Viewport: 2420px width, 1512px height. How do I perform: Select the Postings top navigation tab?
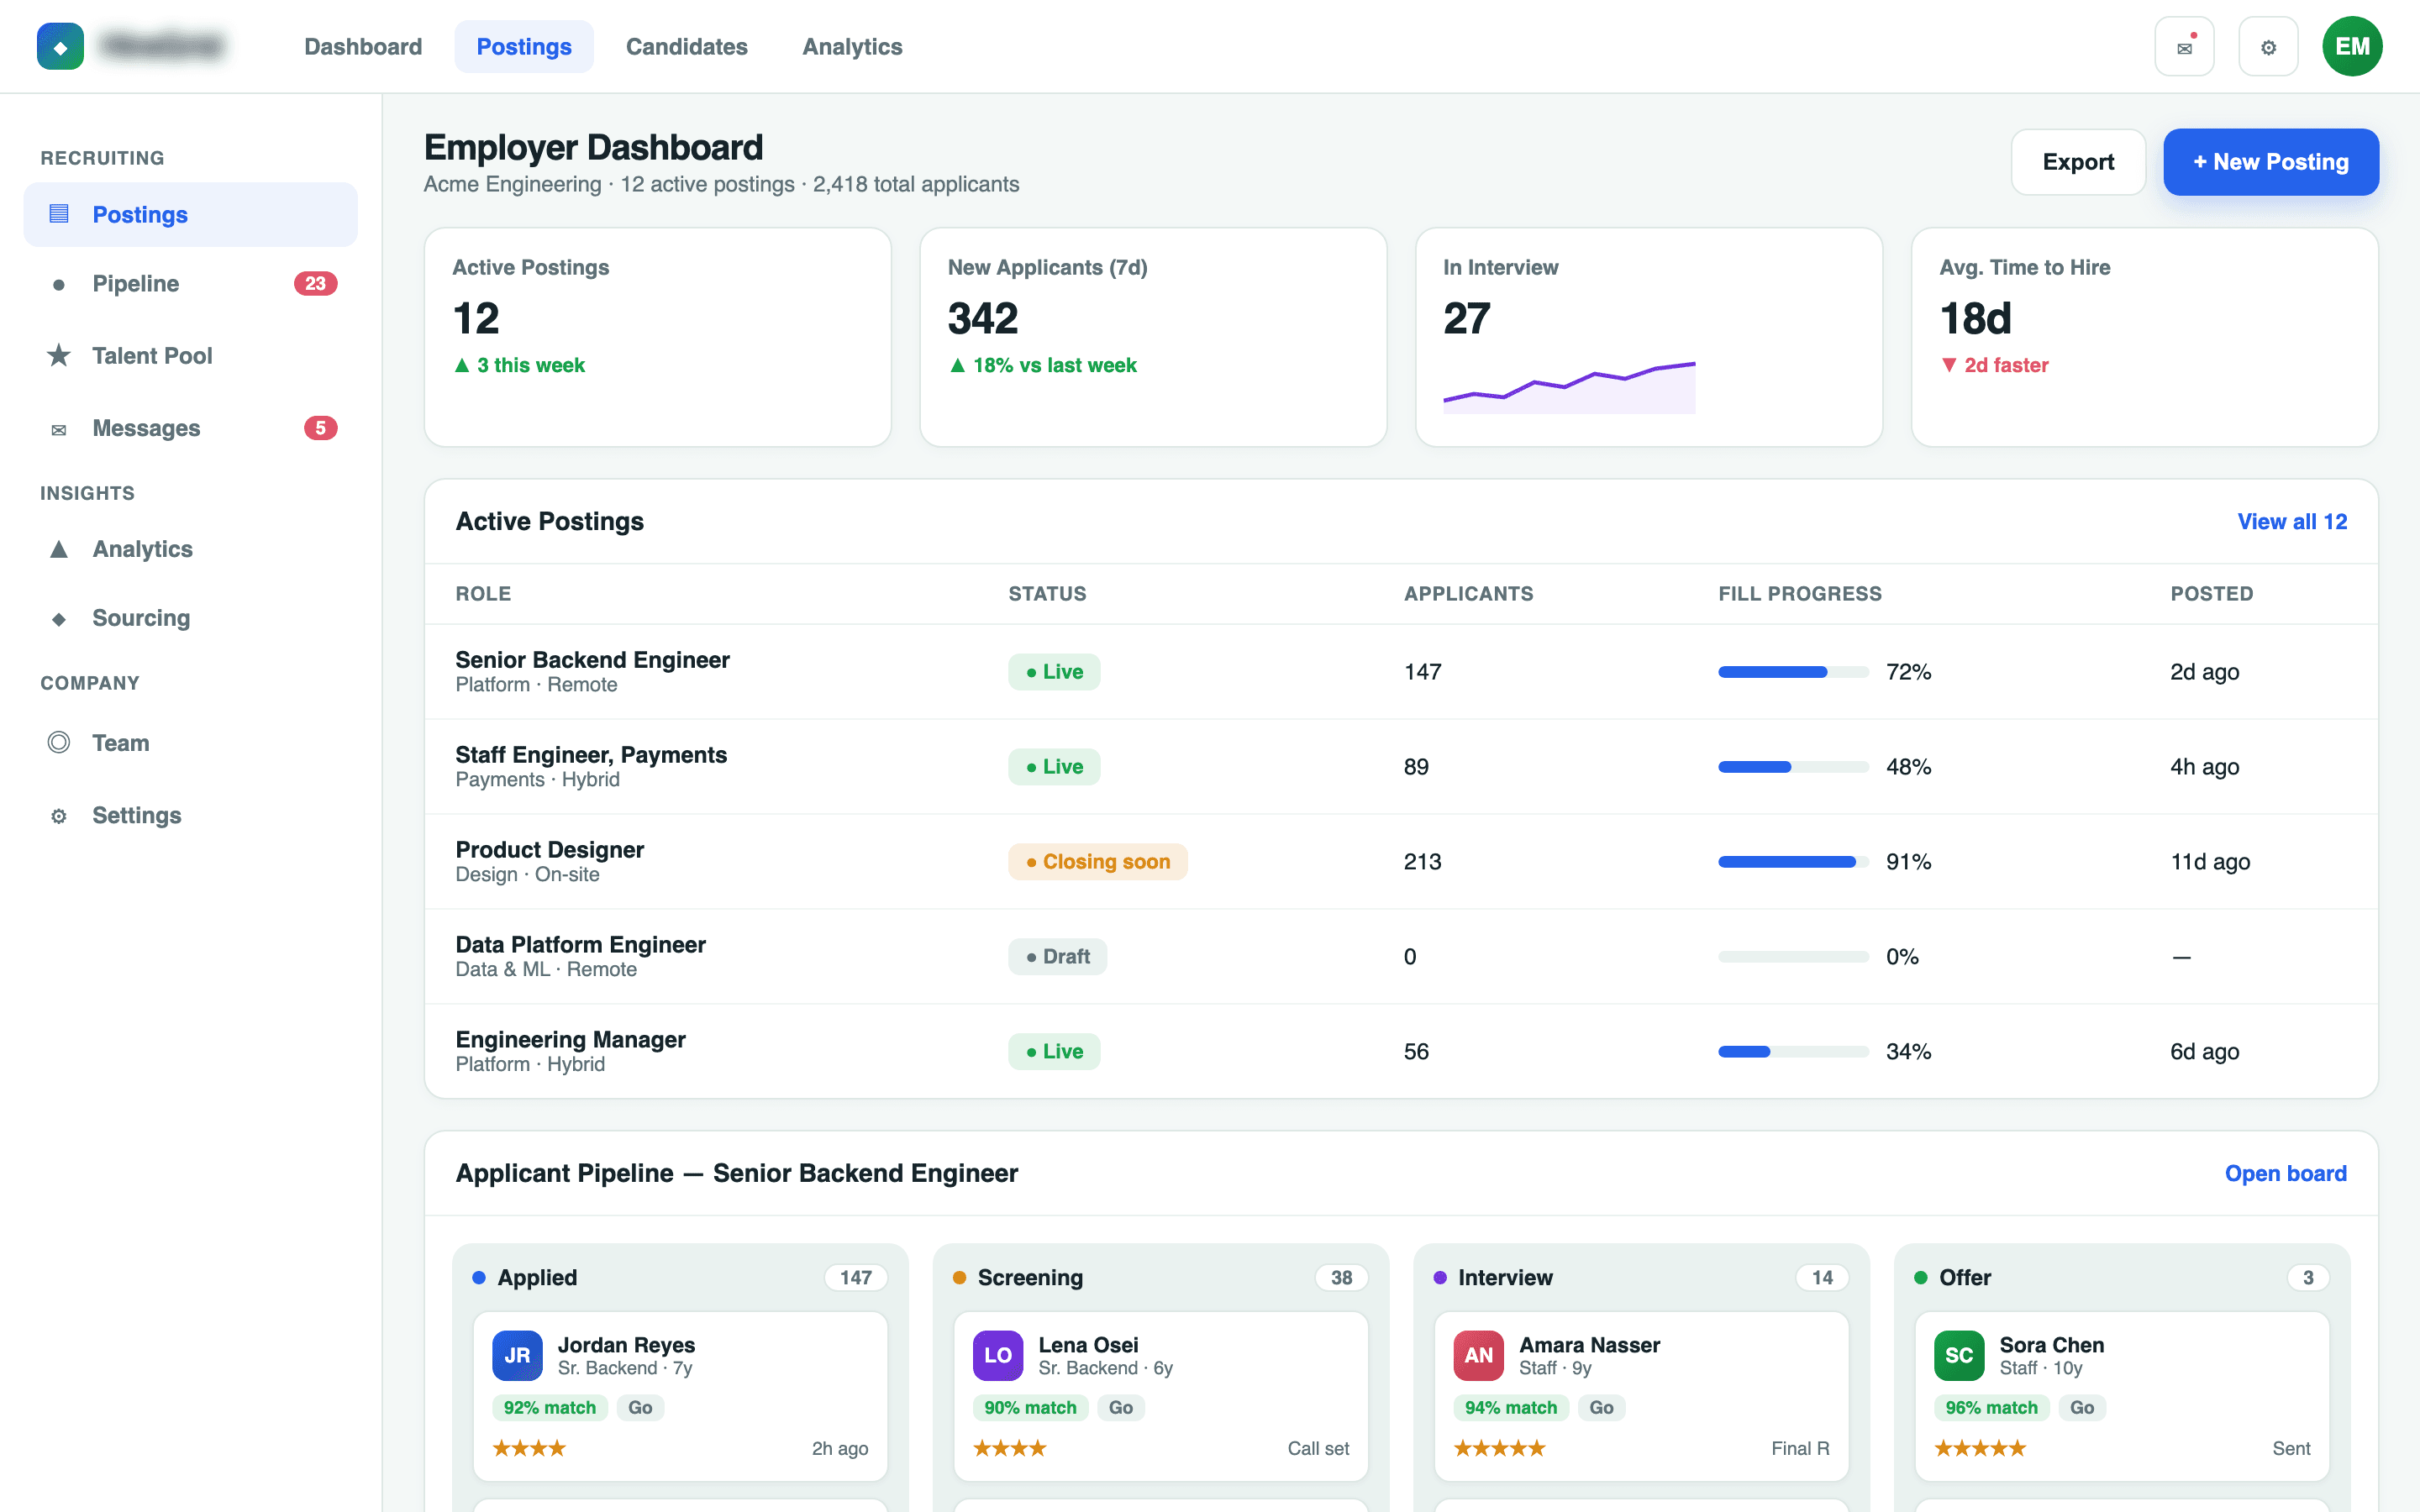[524, 47]
